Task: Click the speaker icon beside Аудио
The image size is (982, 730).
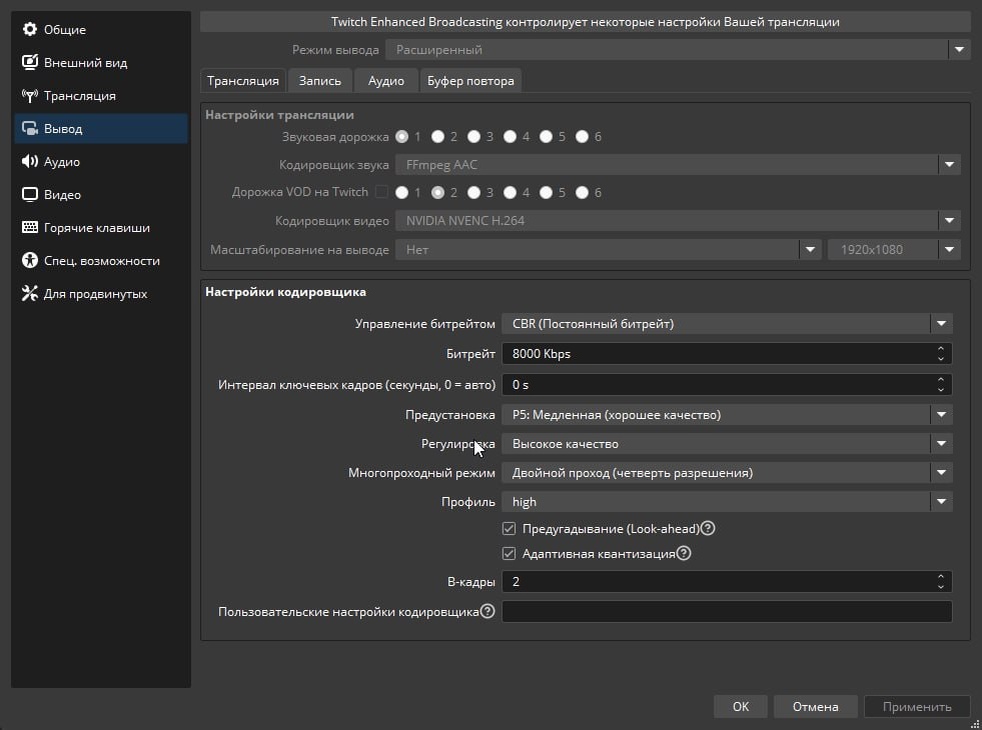Action: pos(29,162)
